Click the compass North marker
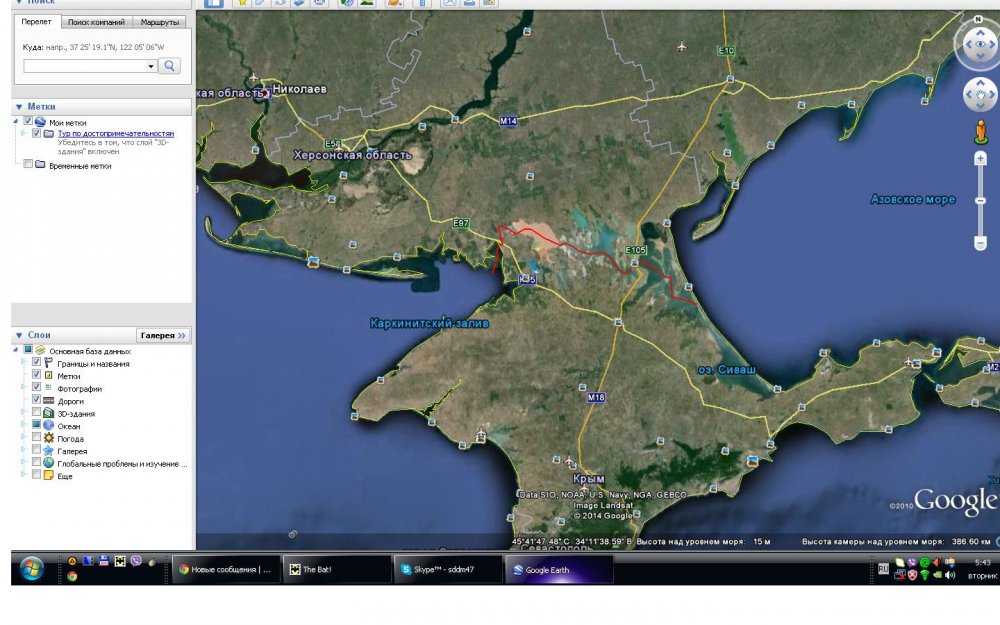This screenshot has height=625, width=1000. coord(975,20)
